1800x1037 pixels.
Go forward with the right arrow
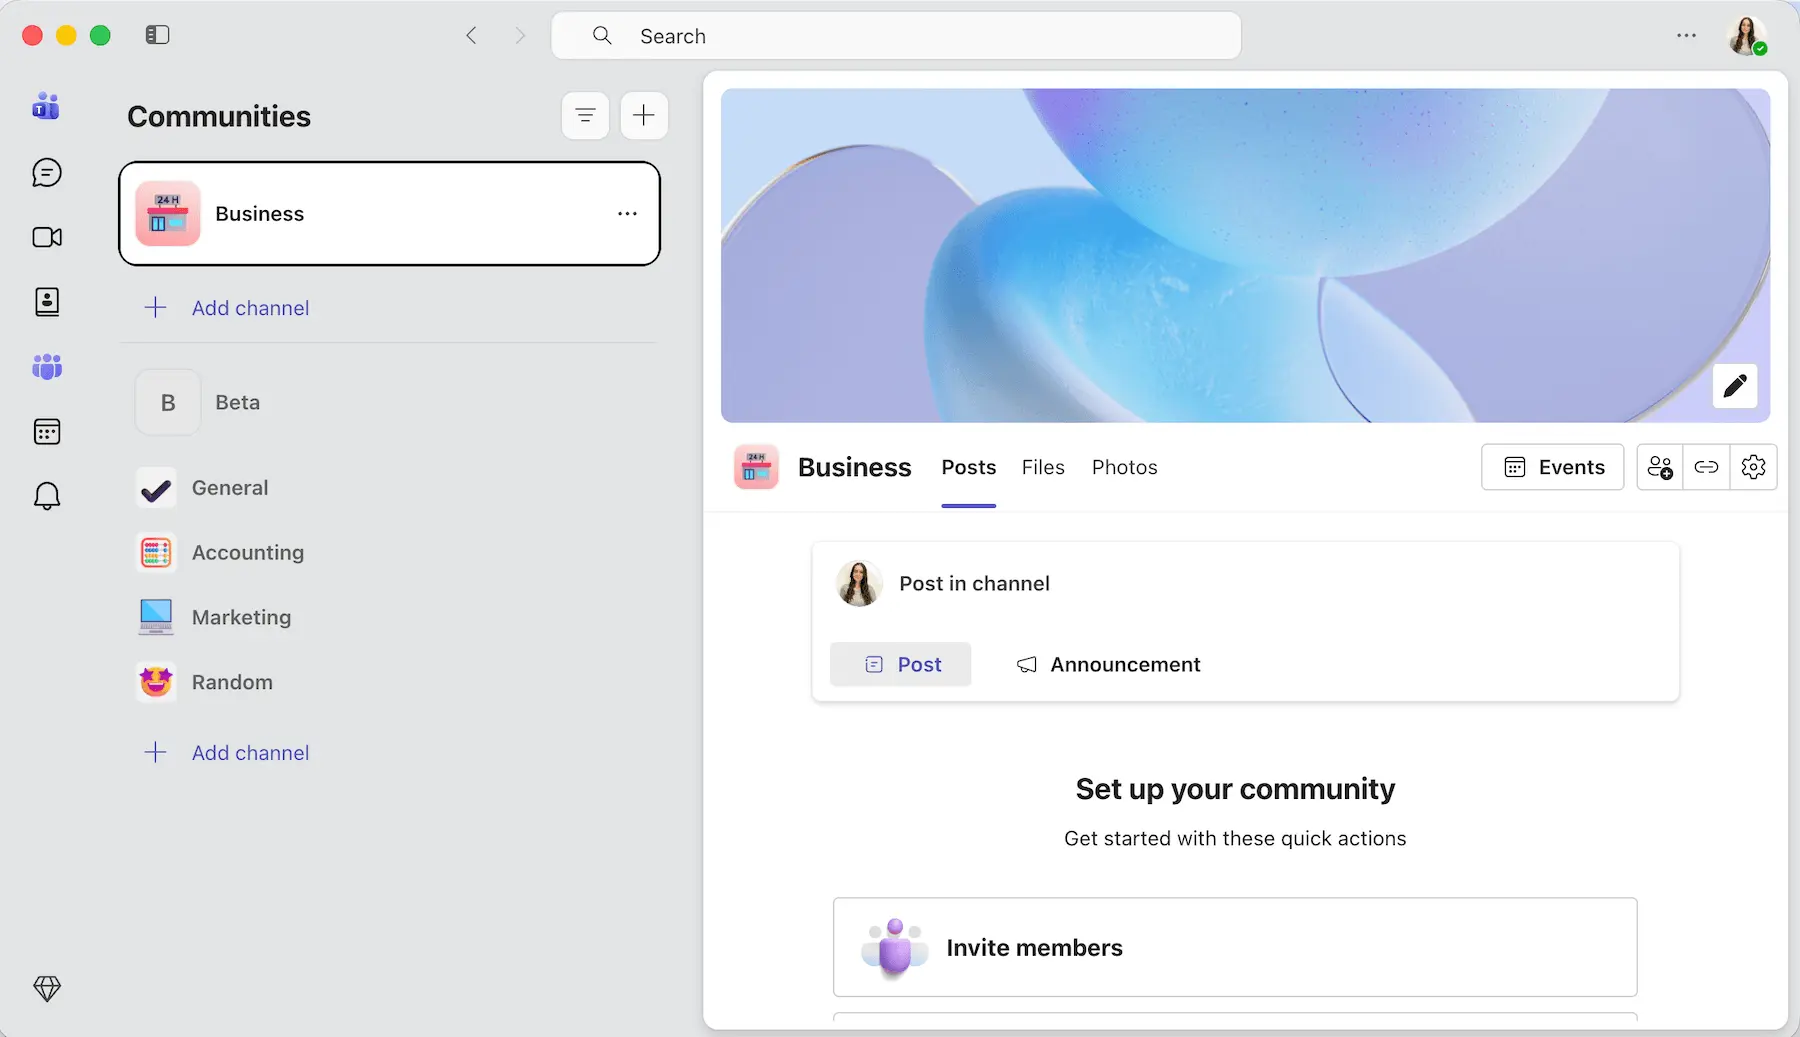point(520,36)
